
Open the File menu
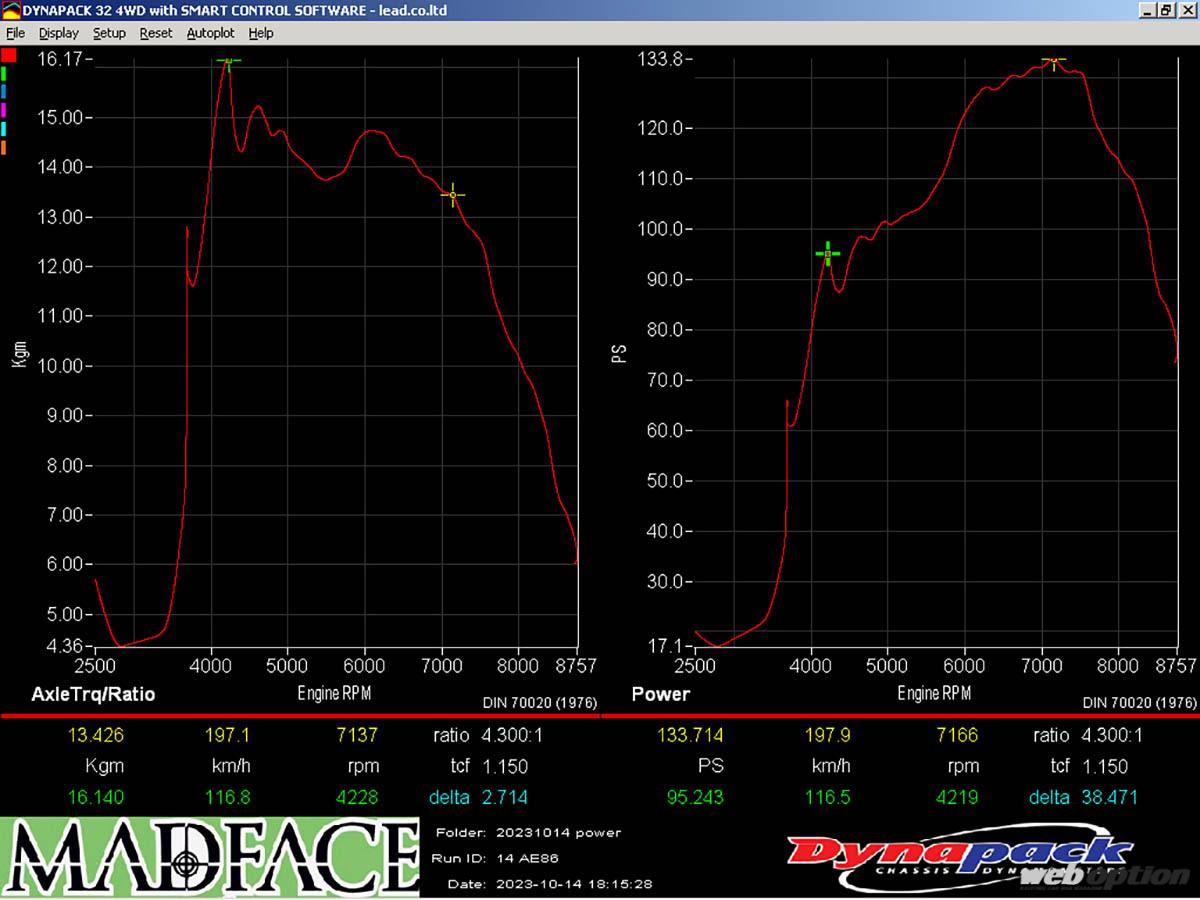coord(15,33)
